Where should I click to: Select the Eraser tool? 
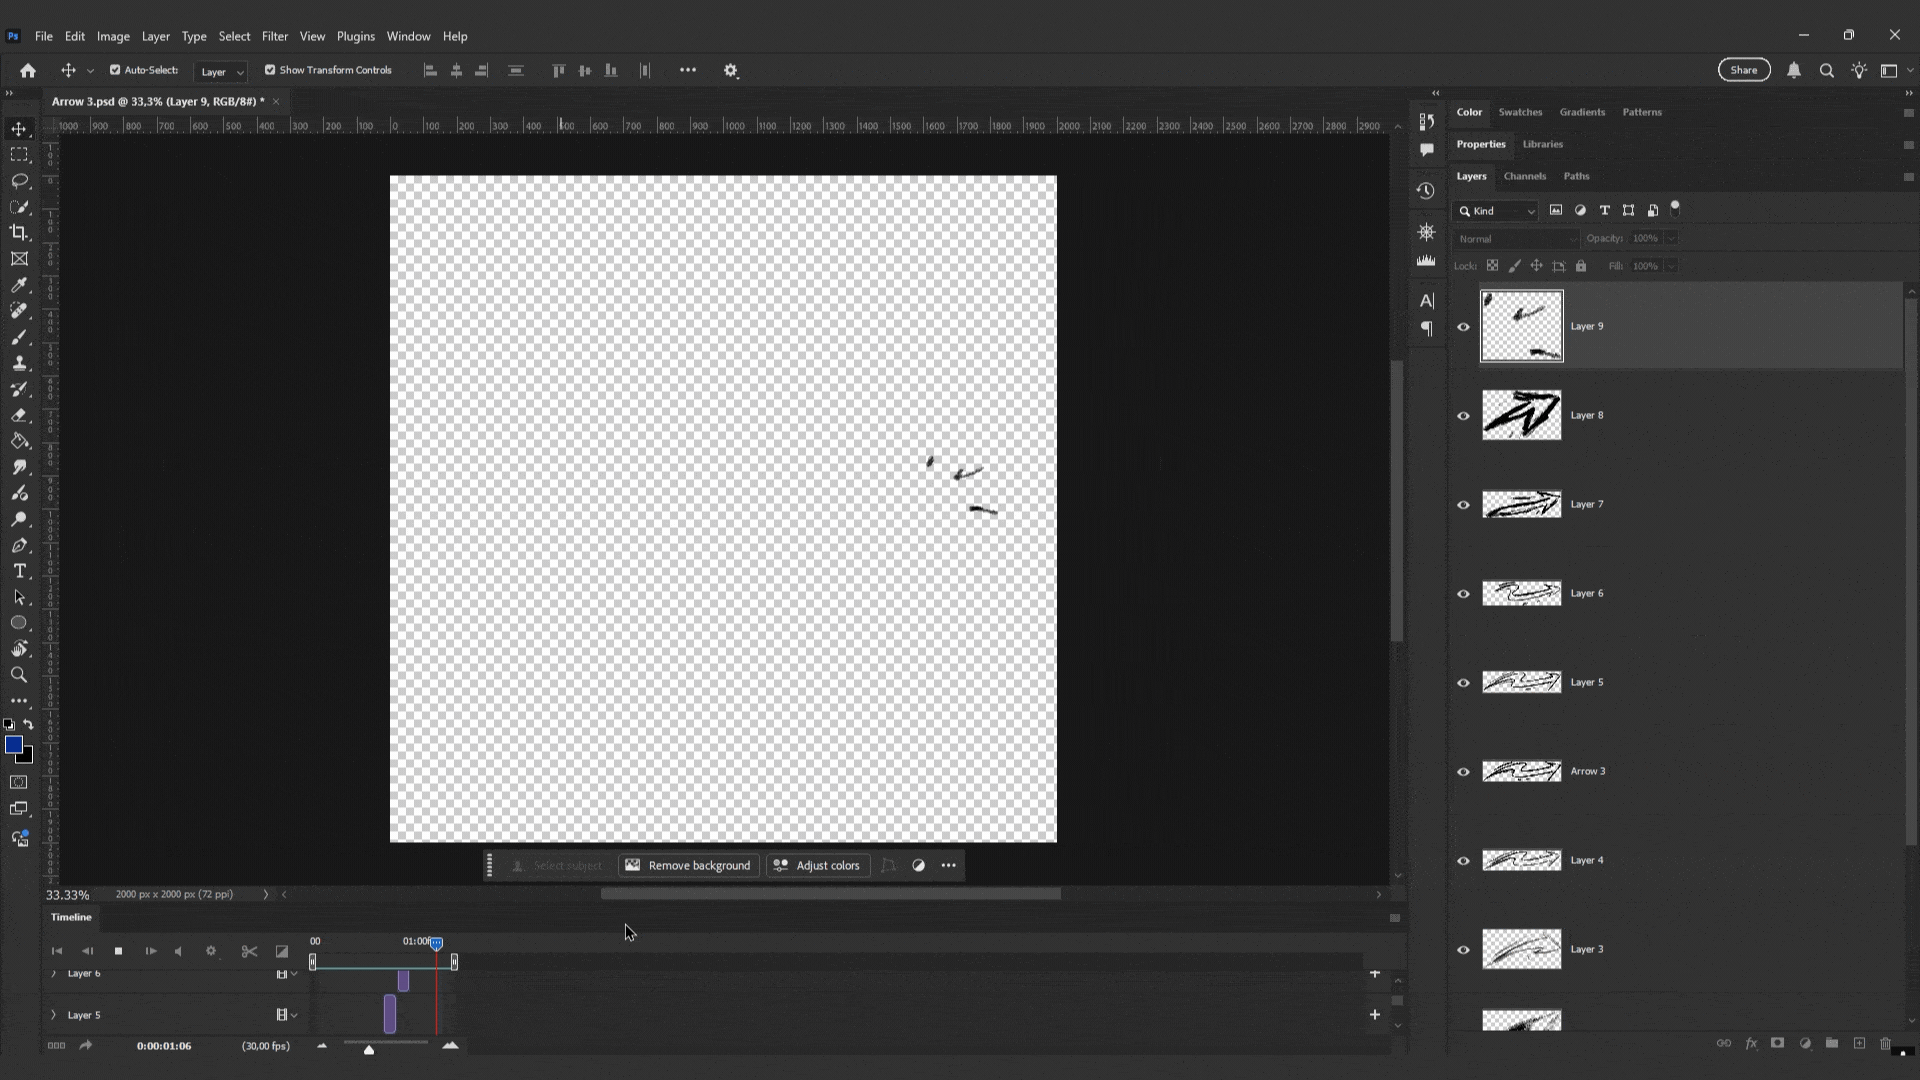[19, 415]
